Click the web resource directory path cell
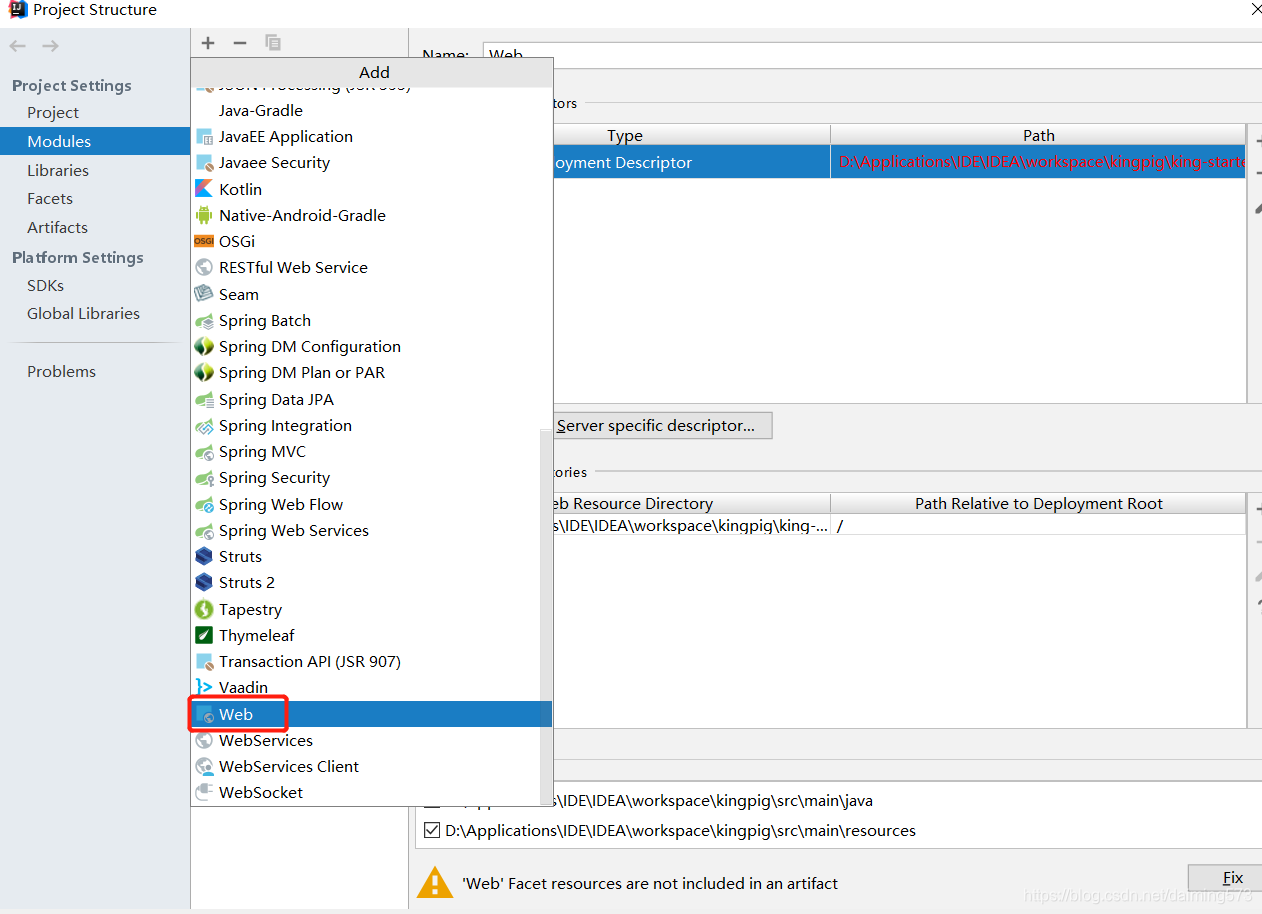This screenshot has width=1262, height=914. point(690,525)
